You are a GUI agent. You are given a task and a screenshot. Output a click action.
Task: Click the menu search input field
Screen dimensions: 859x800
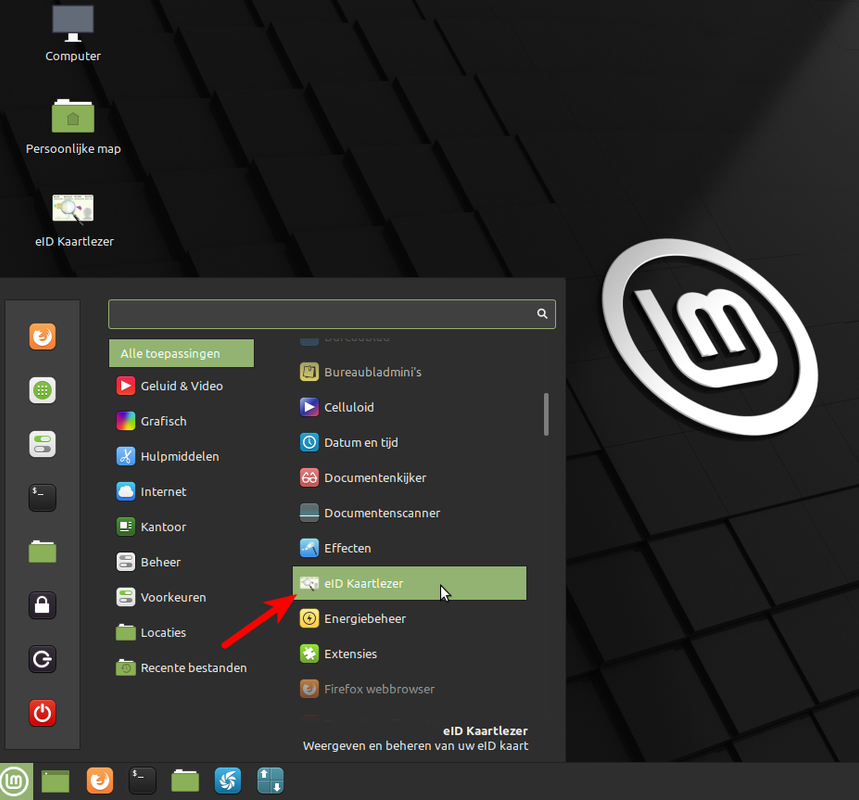pyautogui.click(x=332, y=314)
